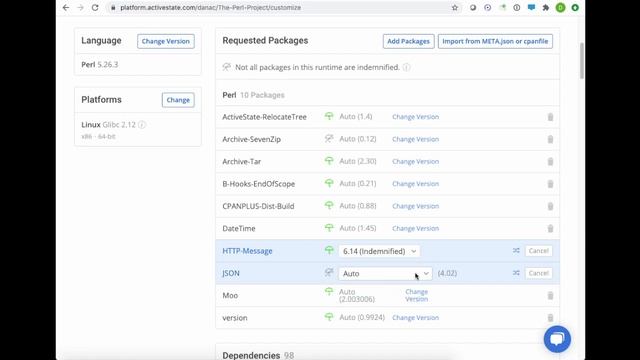Import from META.json or cpanfile
The width and height of the screenshot is (640, 360).
[x=495, y=41]
